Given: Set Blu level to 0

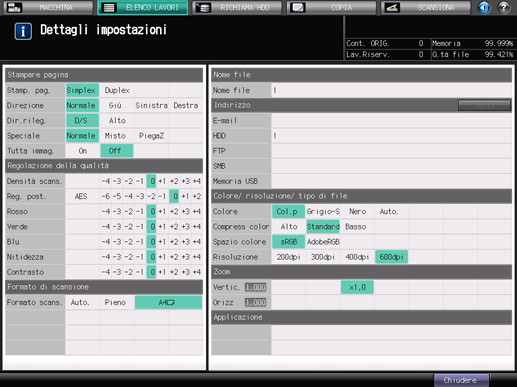Looking at the screenshot, I should 152,242.
